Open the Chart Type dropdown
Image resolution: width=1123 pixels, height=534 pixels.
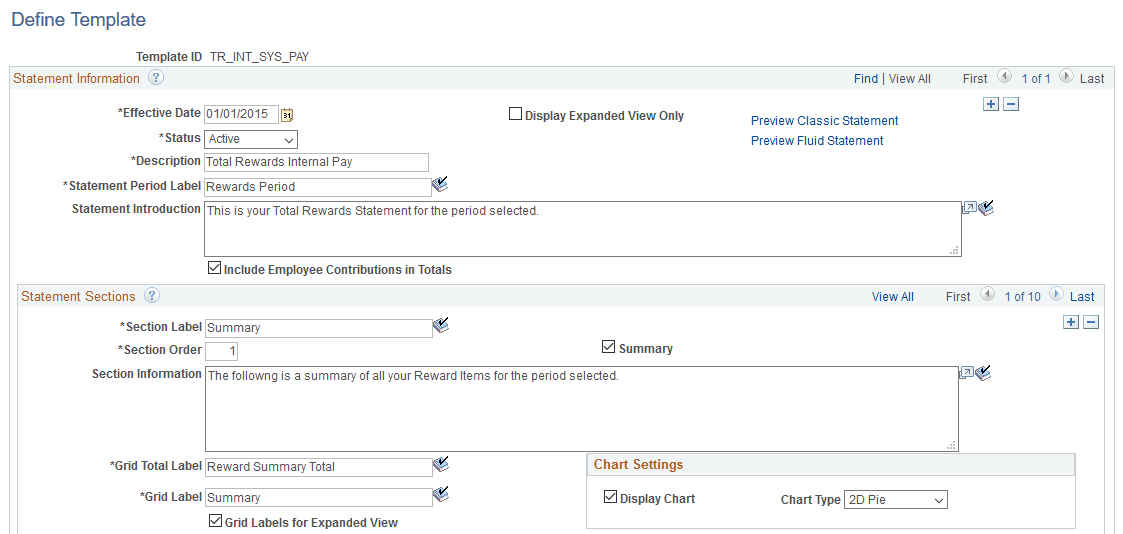pyautogui.click(x=895, y=499)
